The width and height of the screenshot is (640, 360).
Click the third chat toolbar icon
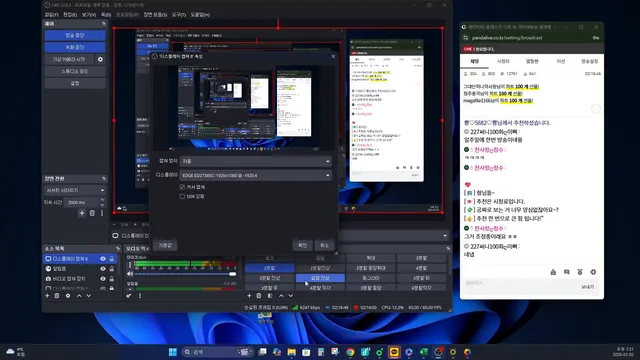click(x=580, y=272)
